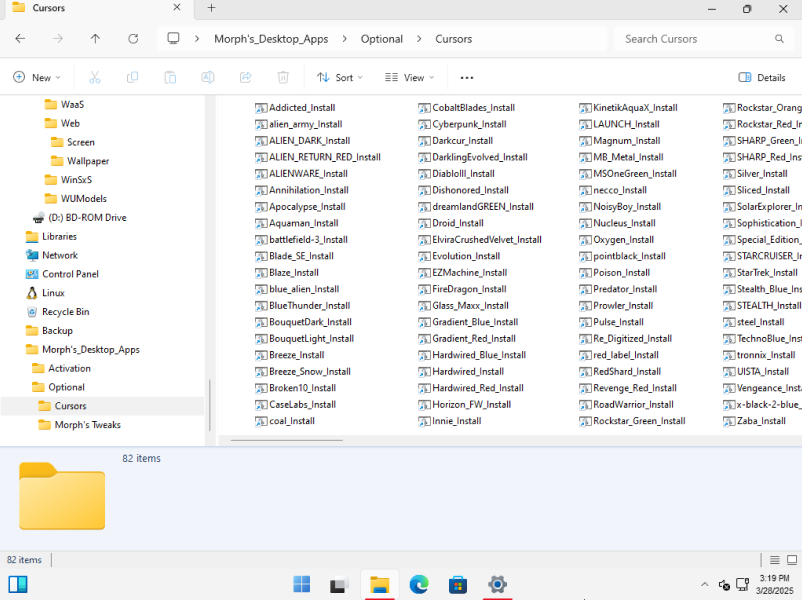Select Wallpaper folder in navigation pane
The height and width of the screenshot is (600, 802).
tap(88, 161)
